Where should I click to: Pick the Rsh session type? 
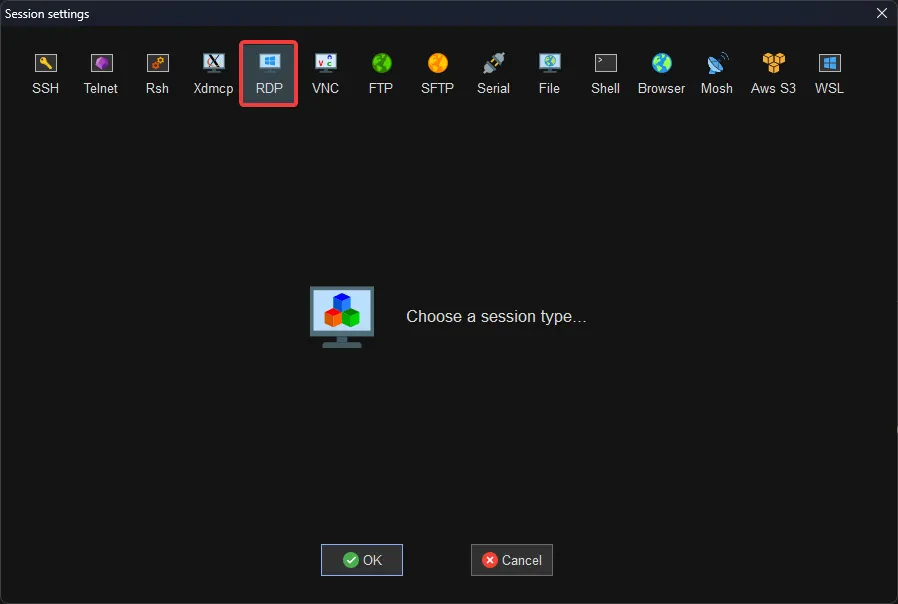[x=157, y=74]
